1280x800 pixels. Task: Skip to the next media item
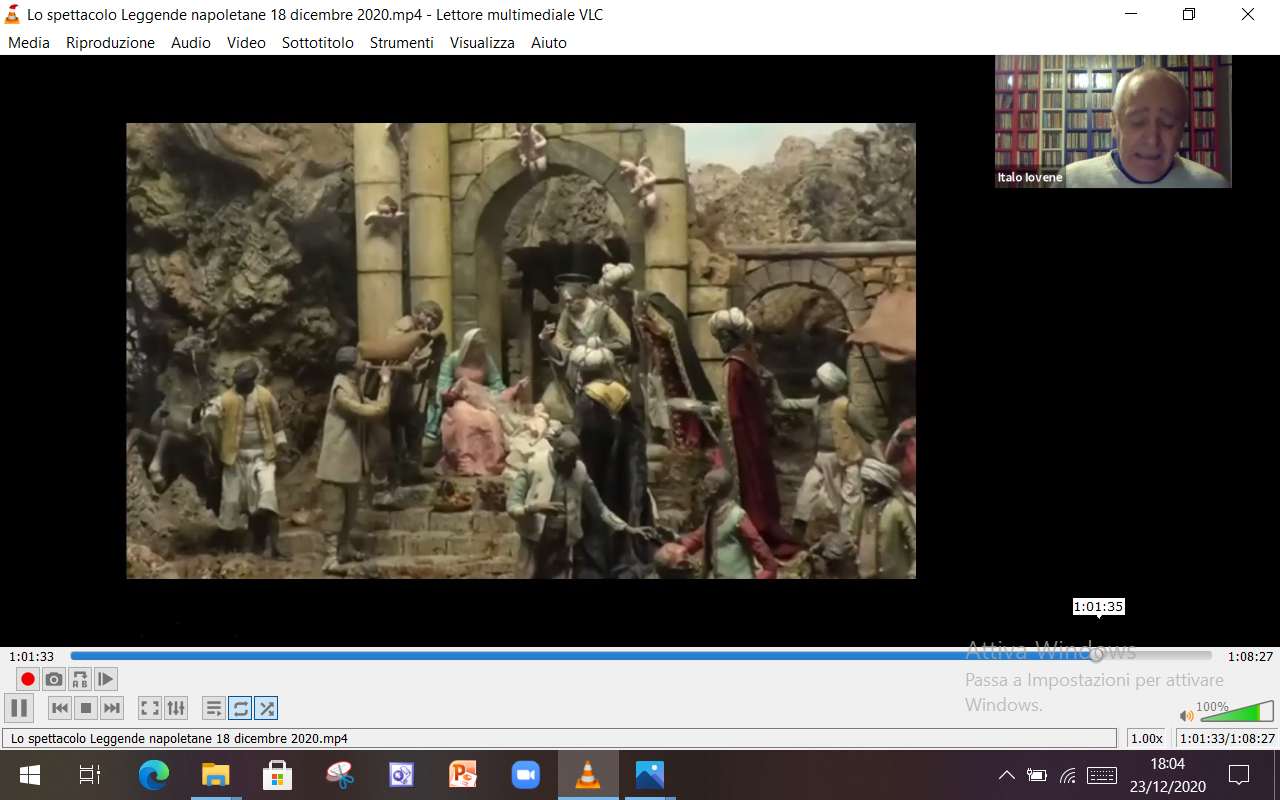click(112, 708)
